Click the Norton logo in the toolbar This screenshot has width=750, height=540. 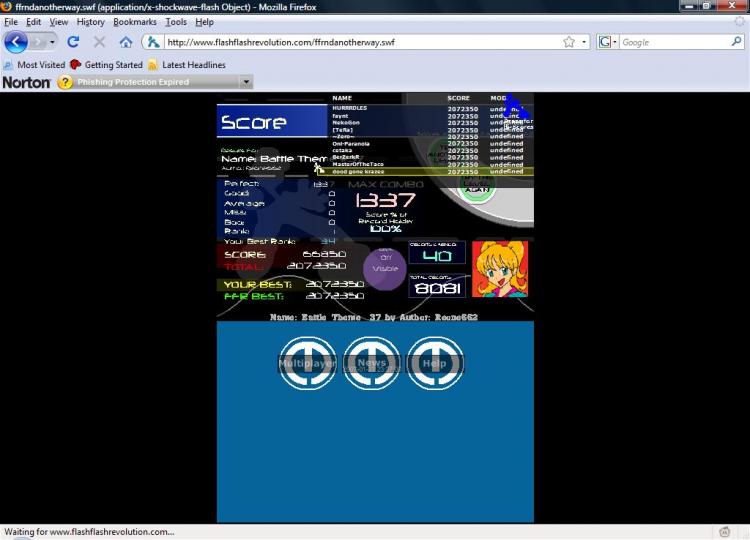click(x=26, y=82)
